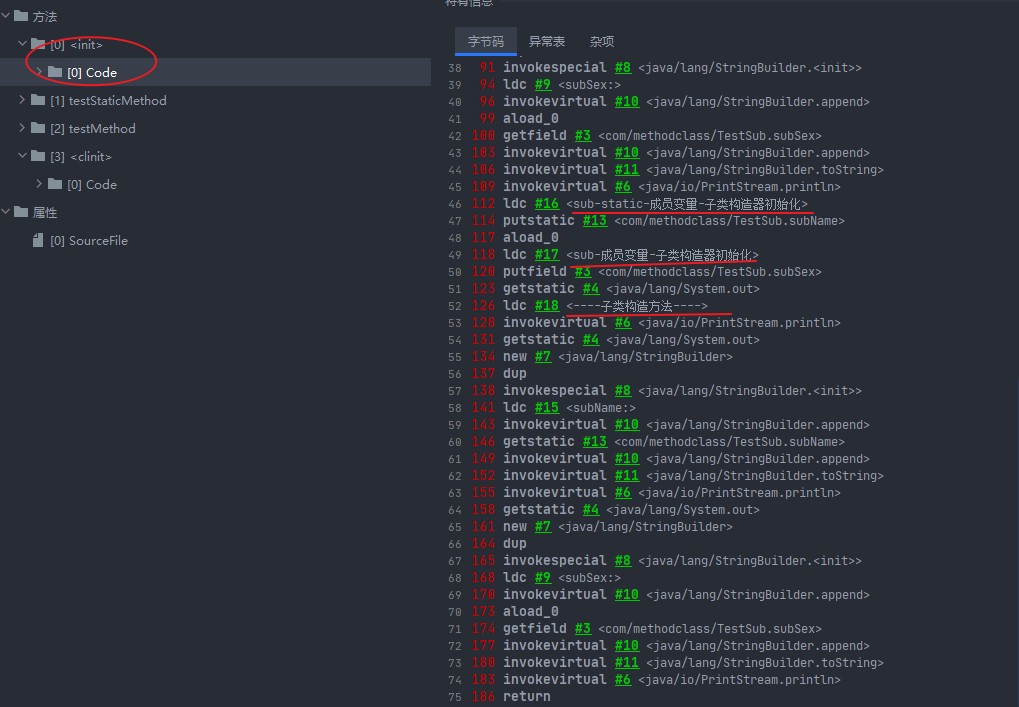This screenshot has width=1019, height=707.
Task: Follow #10 link on line 40
Action: (x=626, y=101)
